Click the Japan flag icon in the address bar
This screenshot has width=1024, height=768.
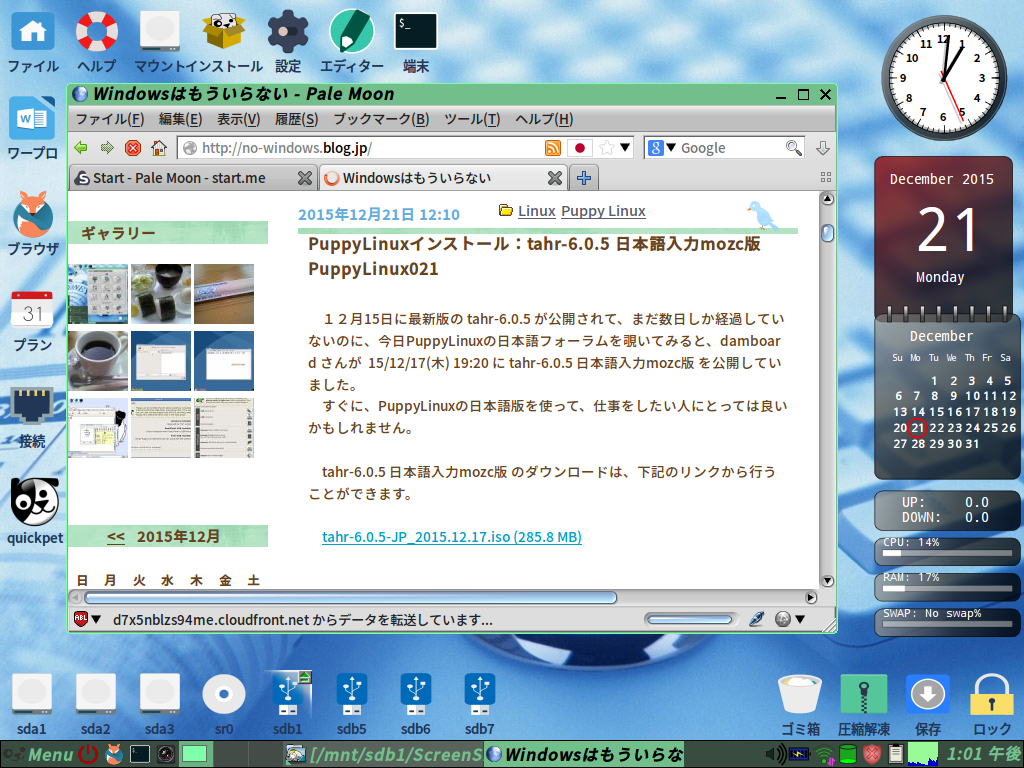click(579, 148)
